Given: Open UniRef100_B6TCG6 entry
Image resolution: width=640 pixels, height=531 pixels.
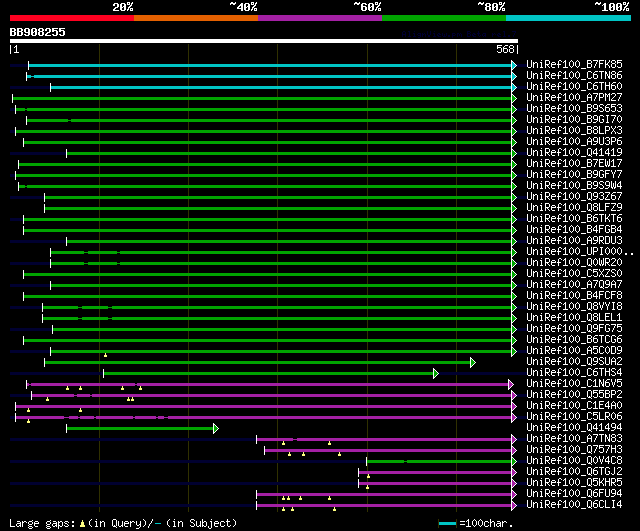Looking at the screenshot, I should [574, 340].
